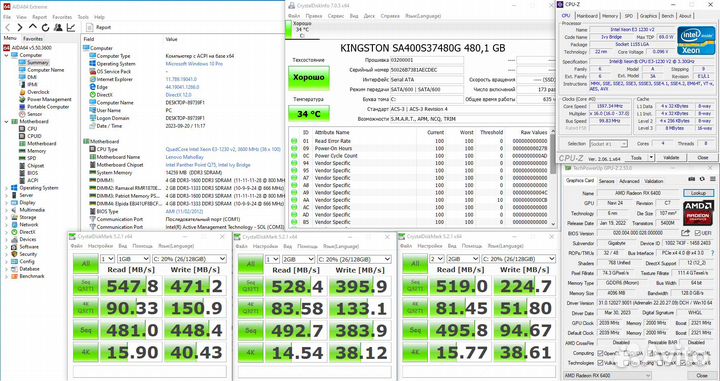720x381 pixels.
Task: Select the Portable Computer tree item icon
Action: [22, 106]
